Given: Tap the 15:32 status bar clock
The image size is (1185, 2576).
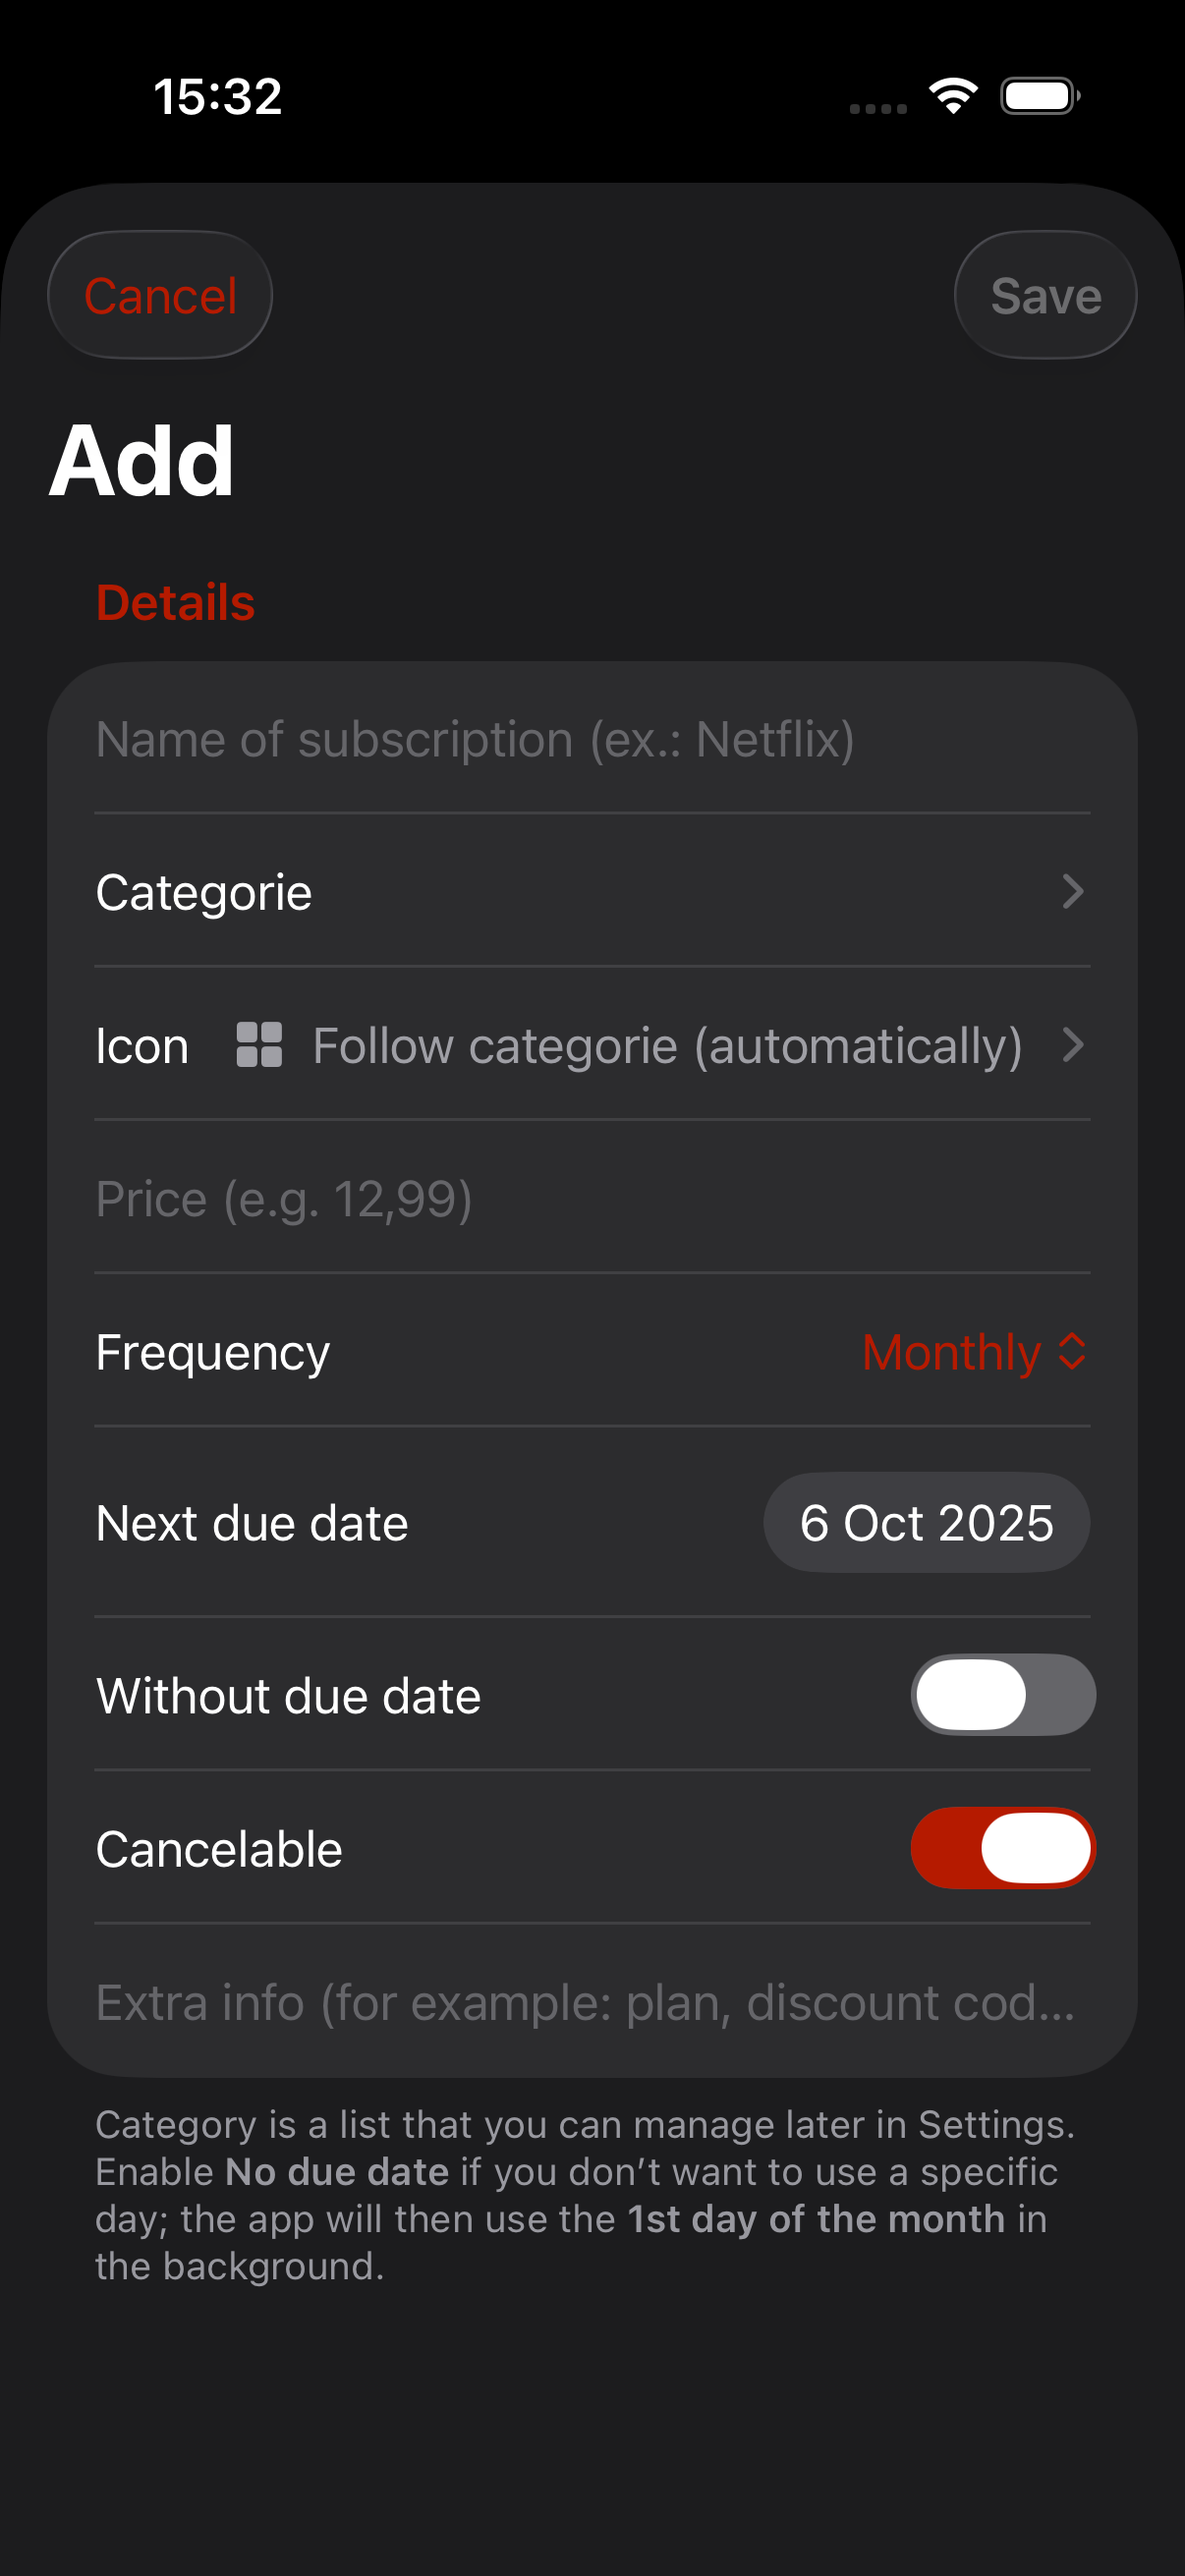Looking at the screenshot, I should [218, 97].
